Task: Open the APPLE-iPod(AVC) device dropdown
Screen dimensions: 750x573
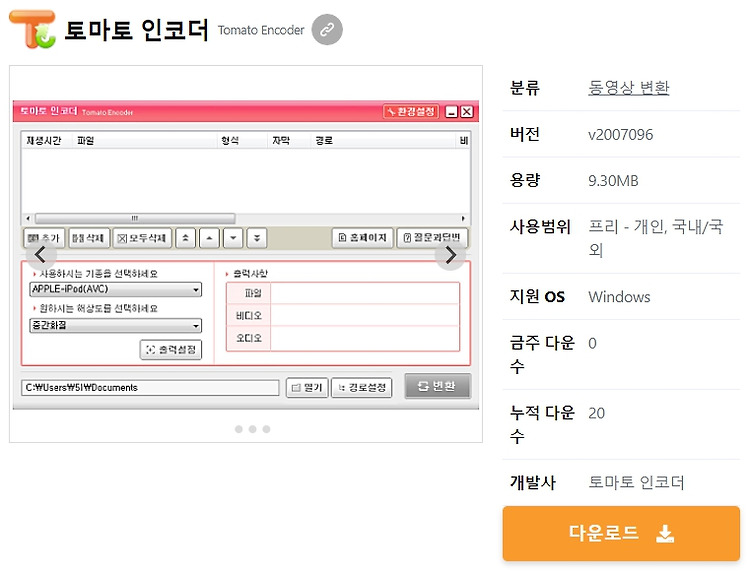Action: 116,289
